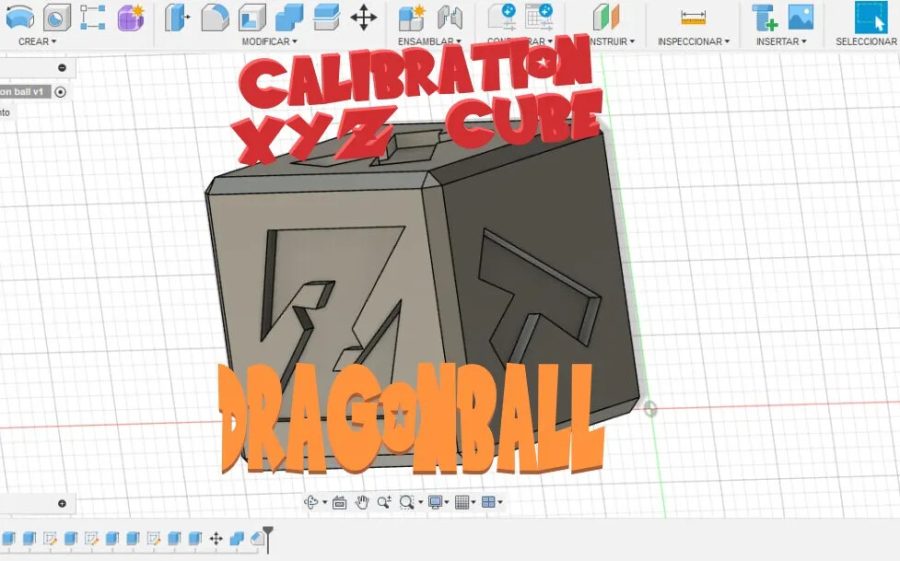Open the MODIFICAR dropdown menu
The image size is (900, 561).
pyautogui.click(x=269, y=41)
